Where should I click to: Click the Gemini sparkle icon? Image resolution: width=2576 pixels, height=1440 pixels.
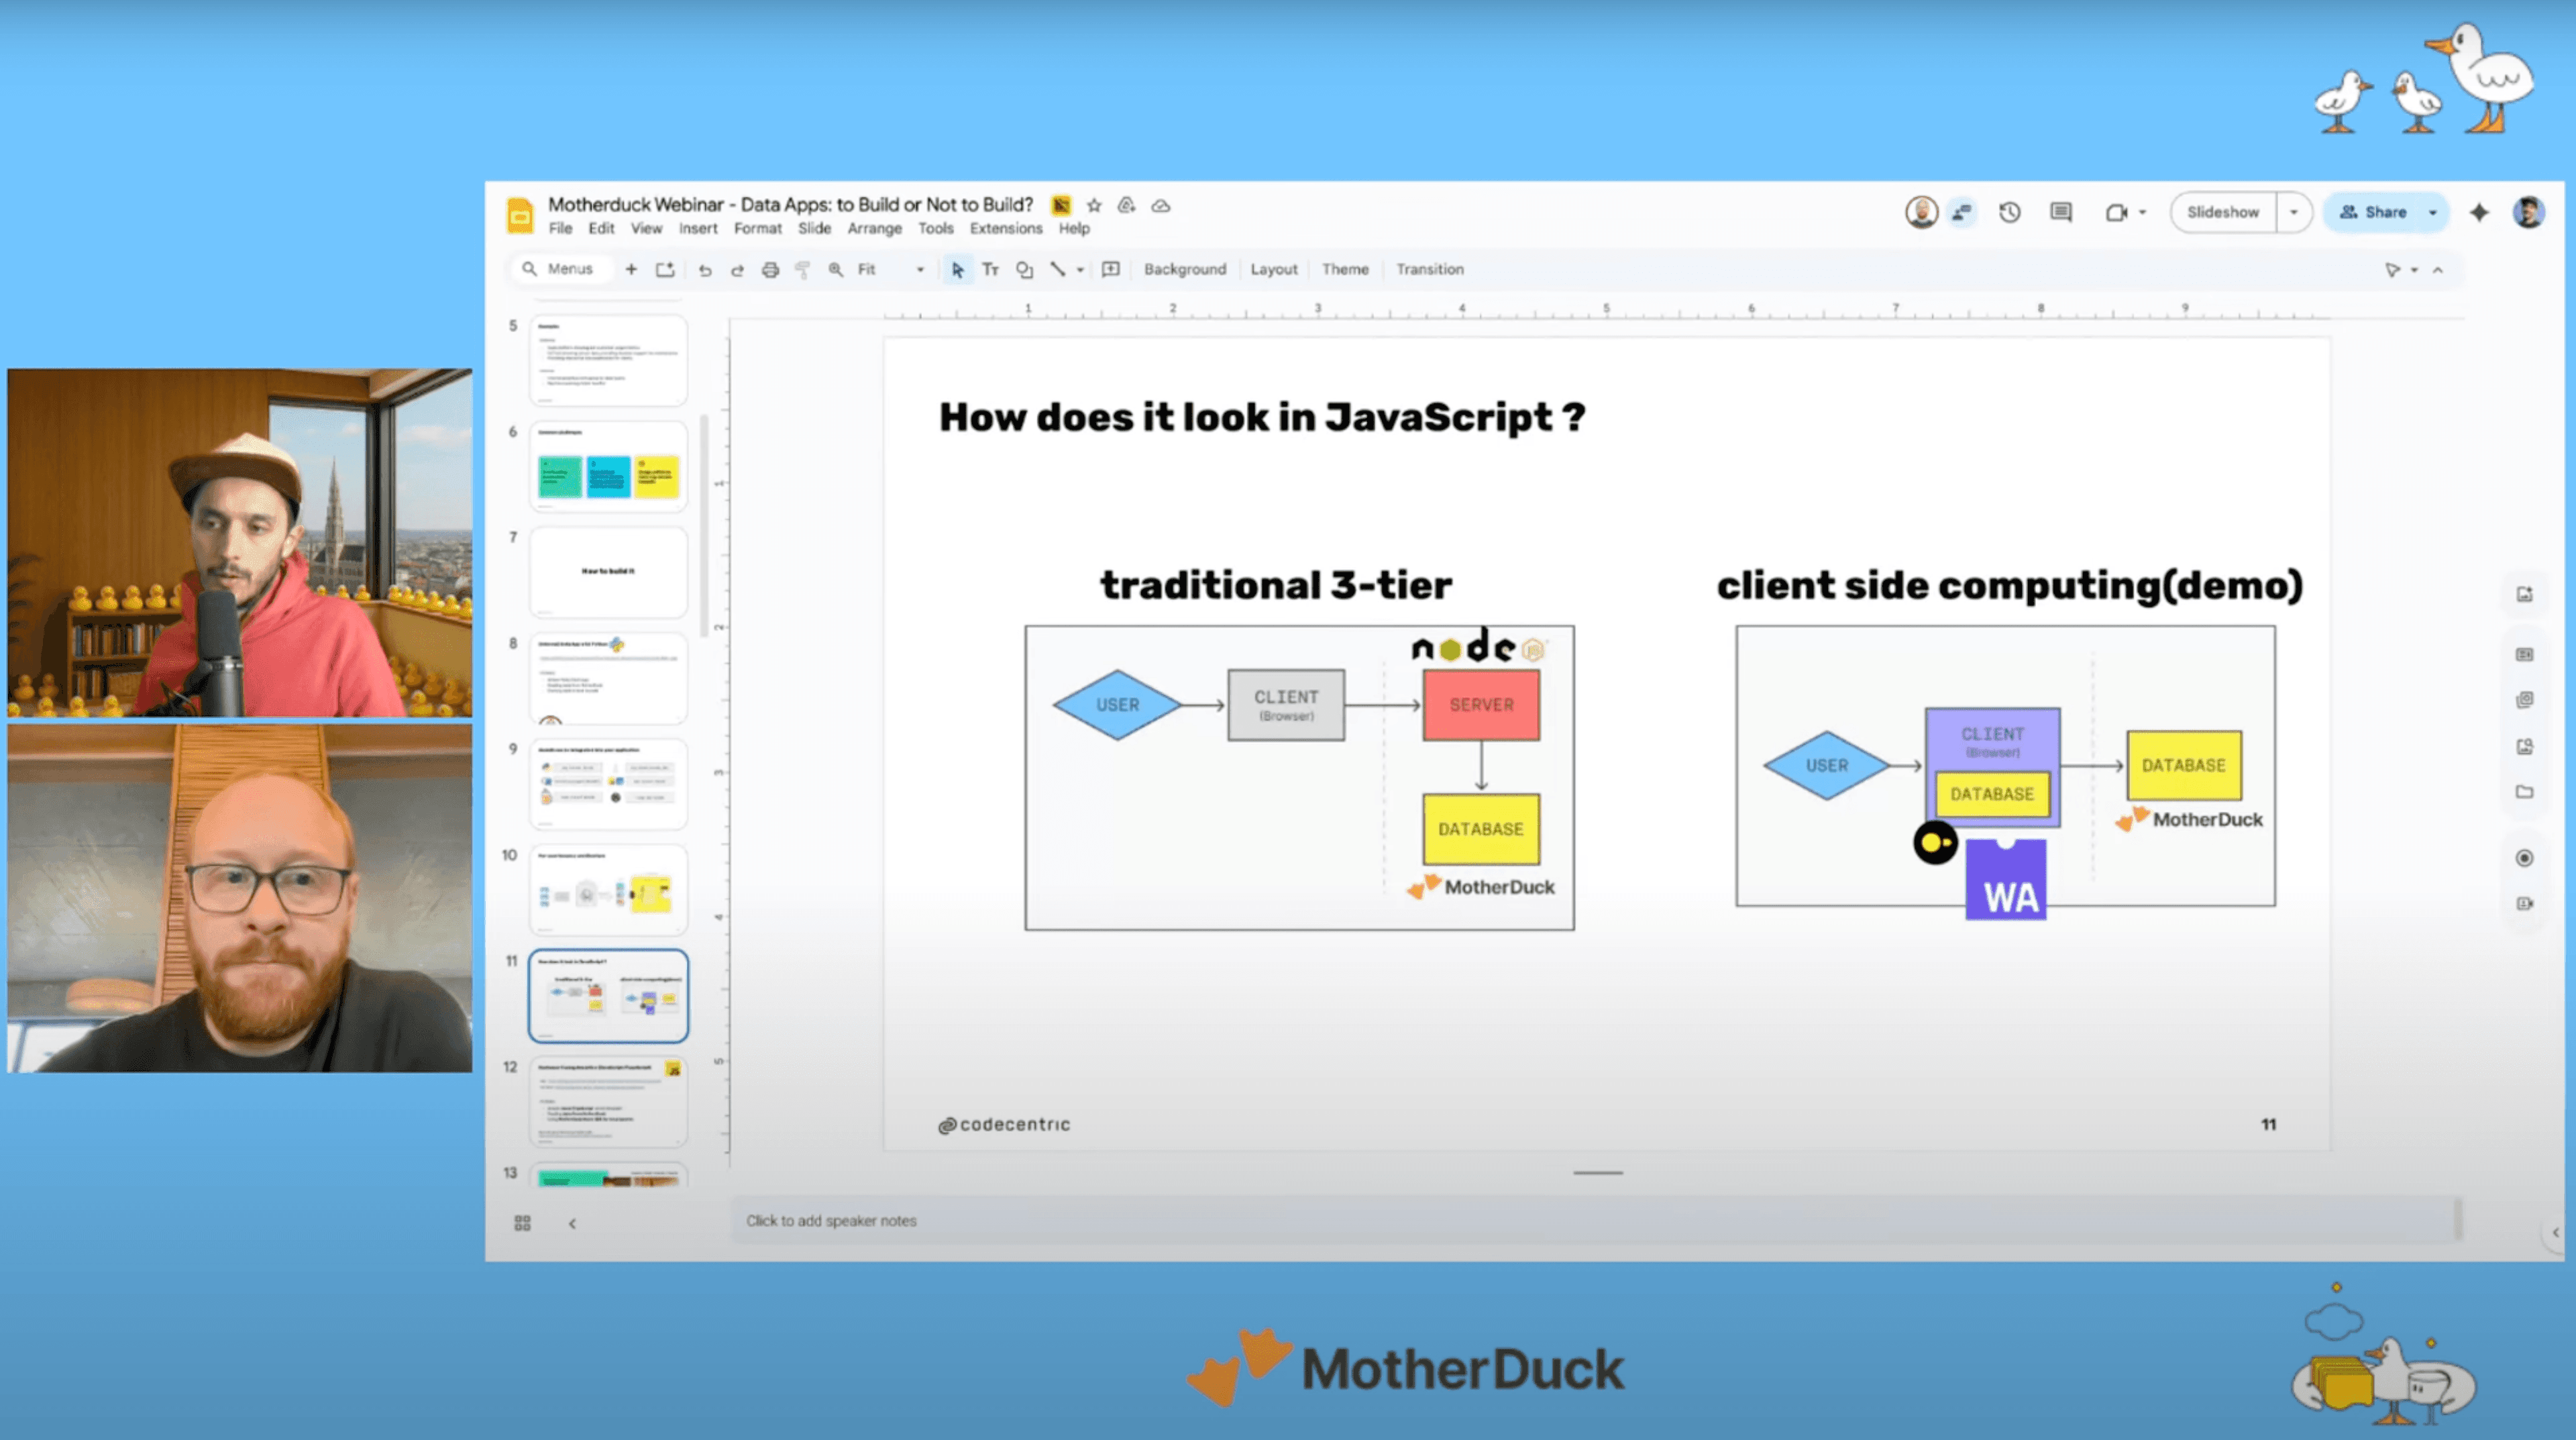click(x=2479, y=213)
